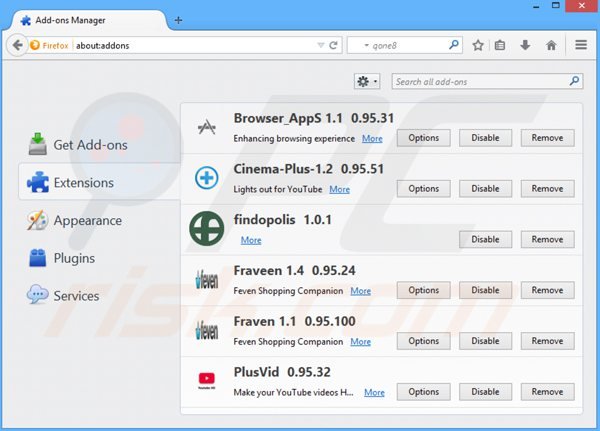Open More link for Fraveen 1.4
This screenshot has width=600, height=431.
(360, 291)
